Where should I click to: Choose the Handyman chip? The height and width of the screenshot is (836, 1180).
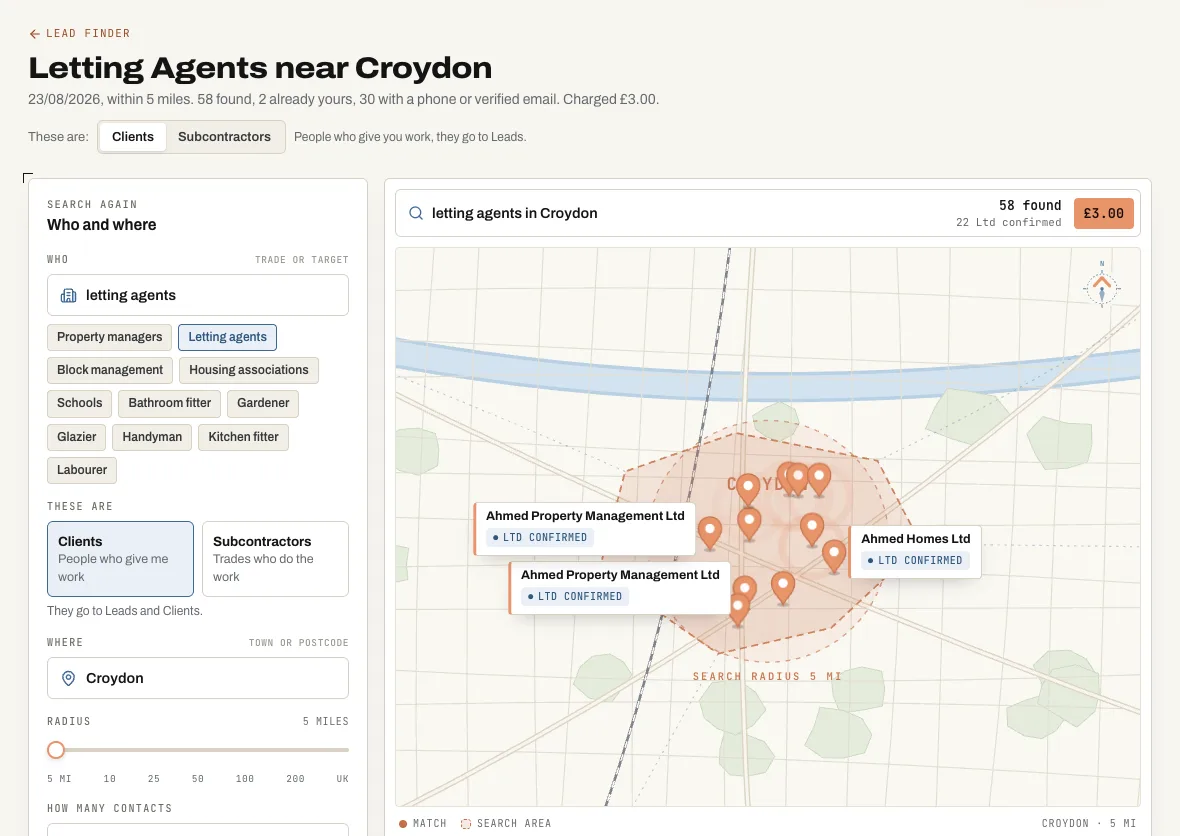pyautogui.click(x=152, y=437)
